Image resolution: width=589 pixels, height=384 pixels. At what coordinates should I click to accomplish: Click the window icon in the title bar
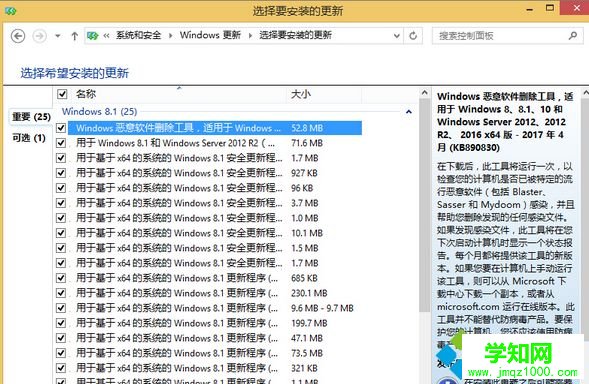(x=11, y=11)
